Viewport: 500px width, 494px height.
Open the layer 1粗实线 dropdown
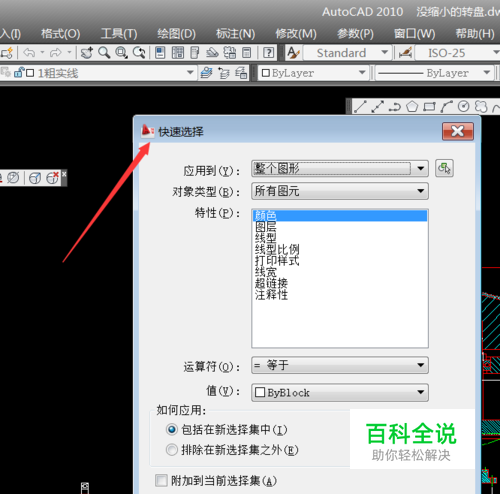tap(190, 73)
